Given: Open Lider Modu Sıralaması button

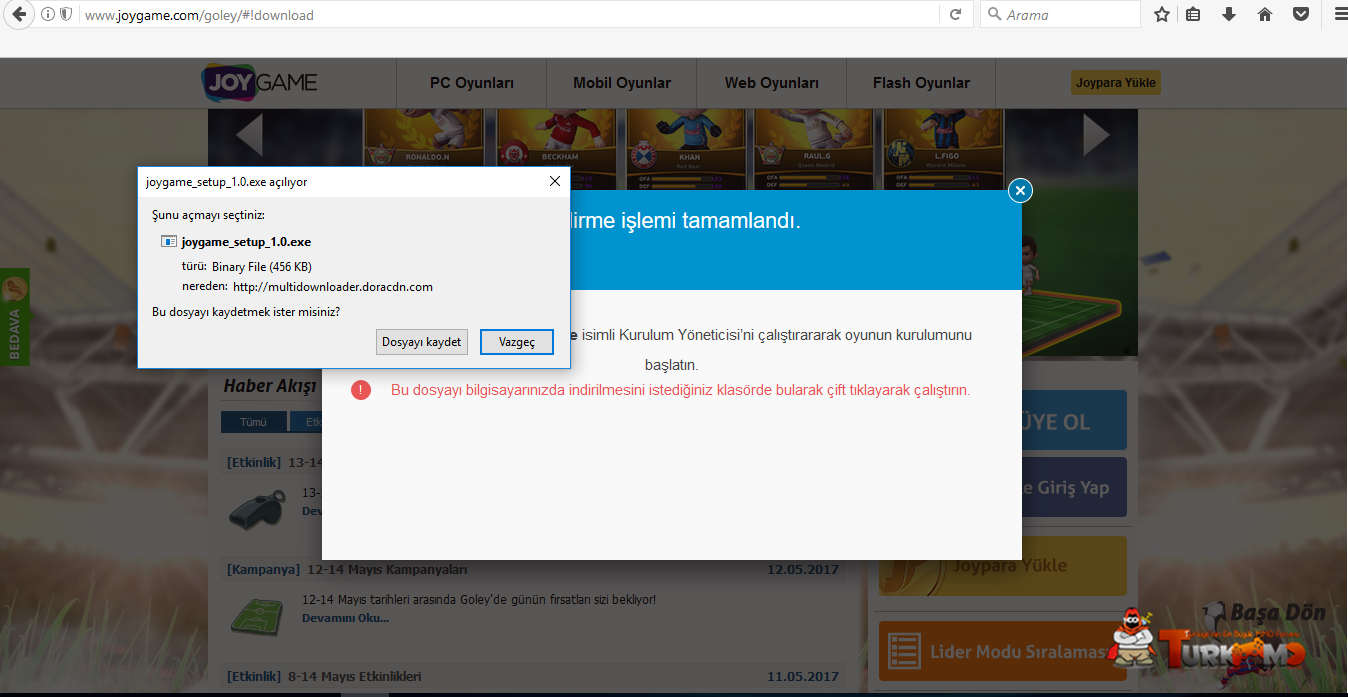Looking at the screenshot, I should (x=1003, y=652).
